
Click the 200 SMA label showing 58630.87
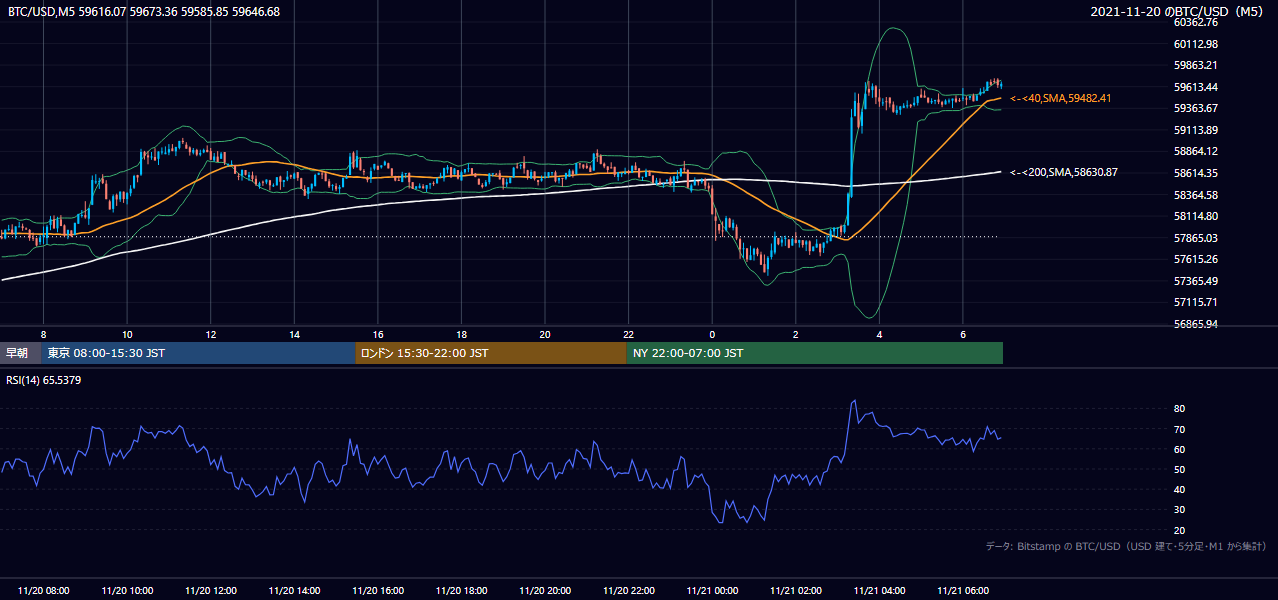pyautogui.click(x=1064, y=172)
